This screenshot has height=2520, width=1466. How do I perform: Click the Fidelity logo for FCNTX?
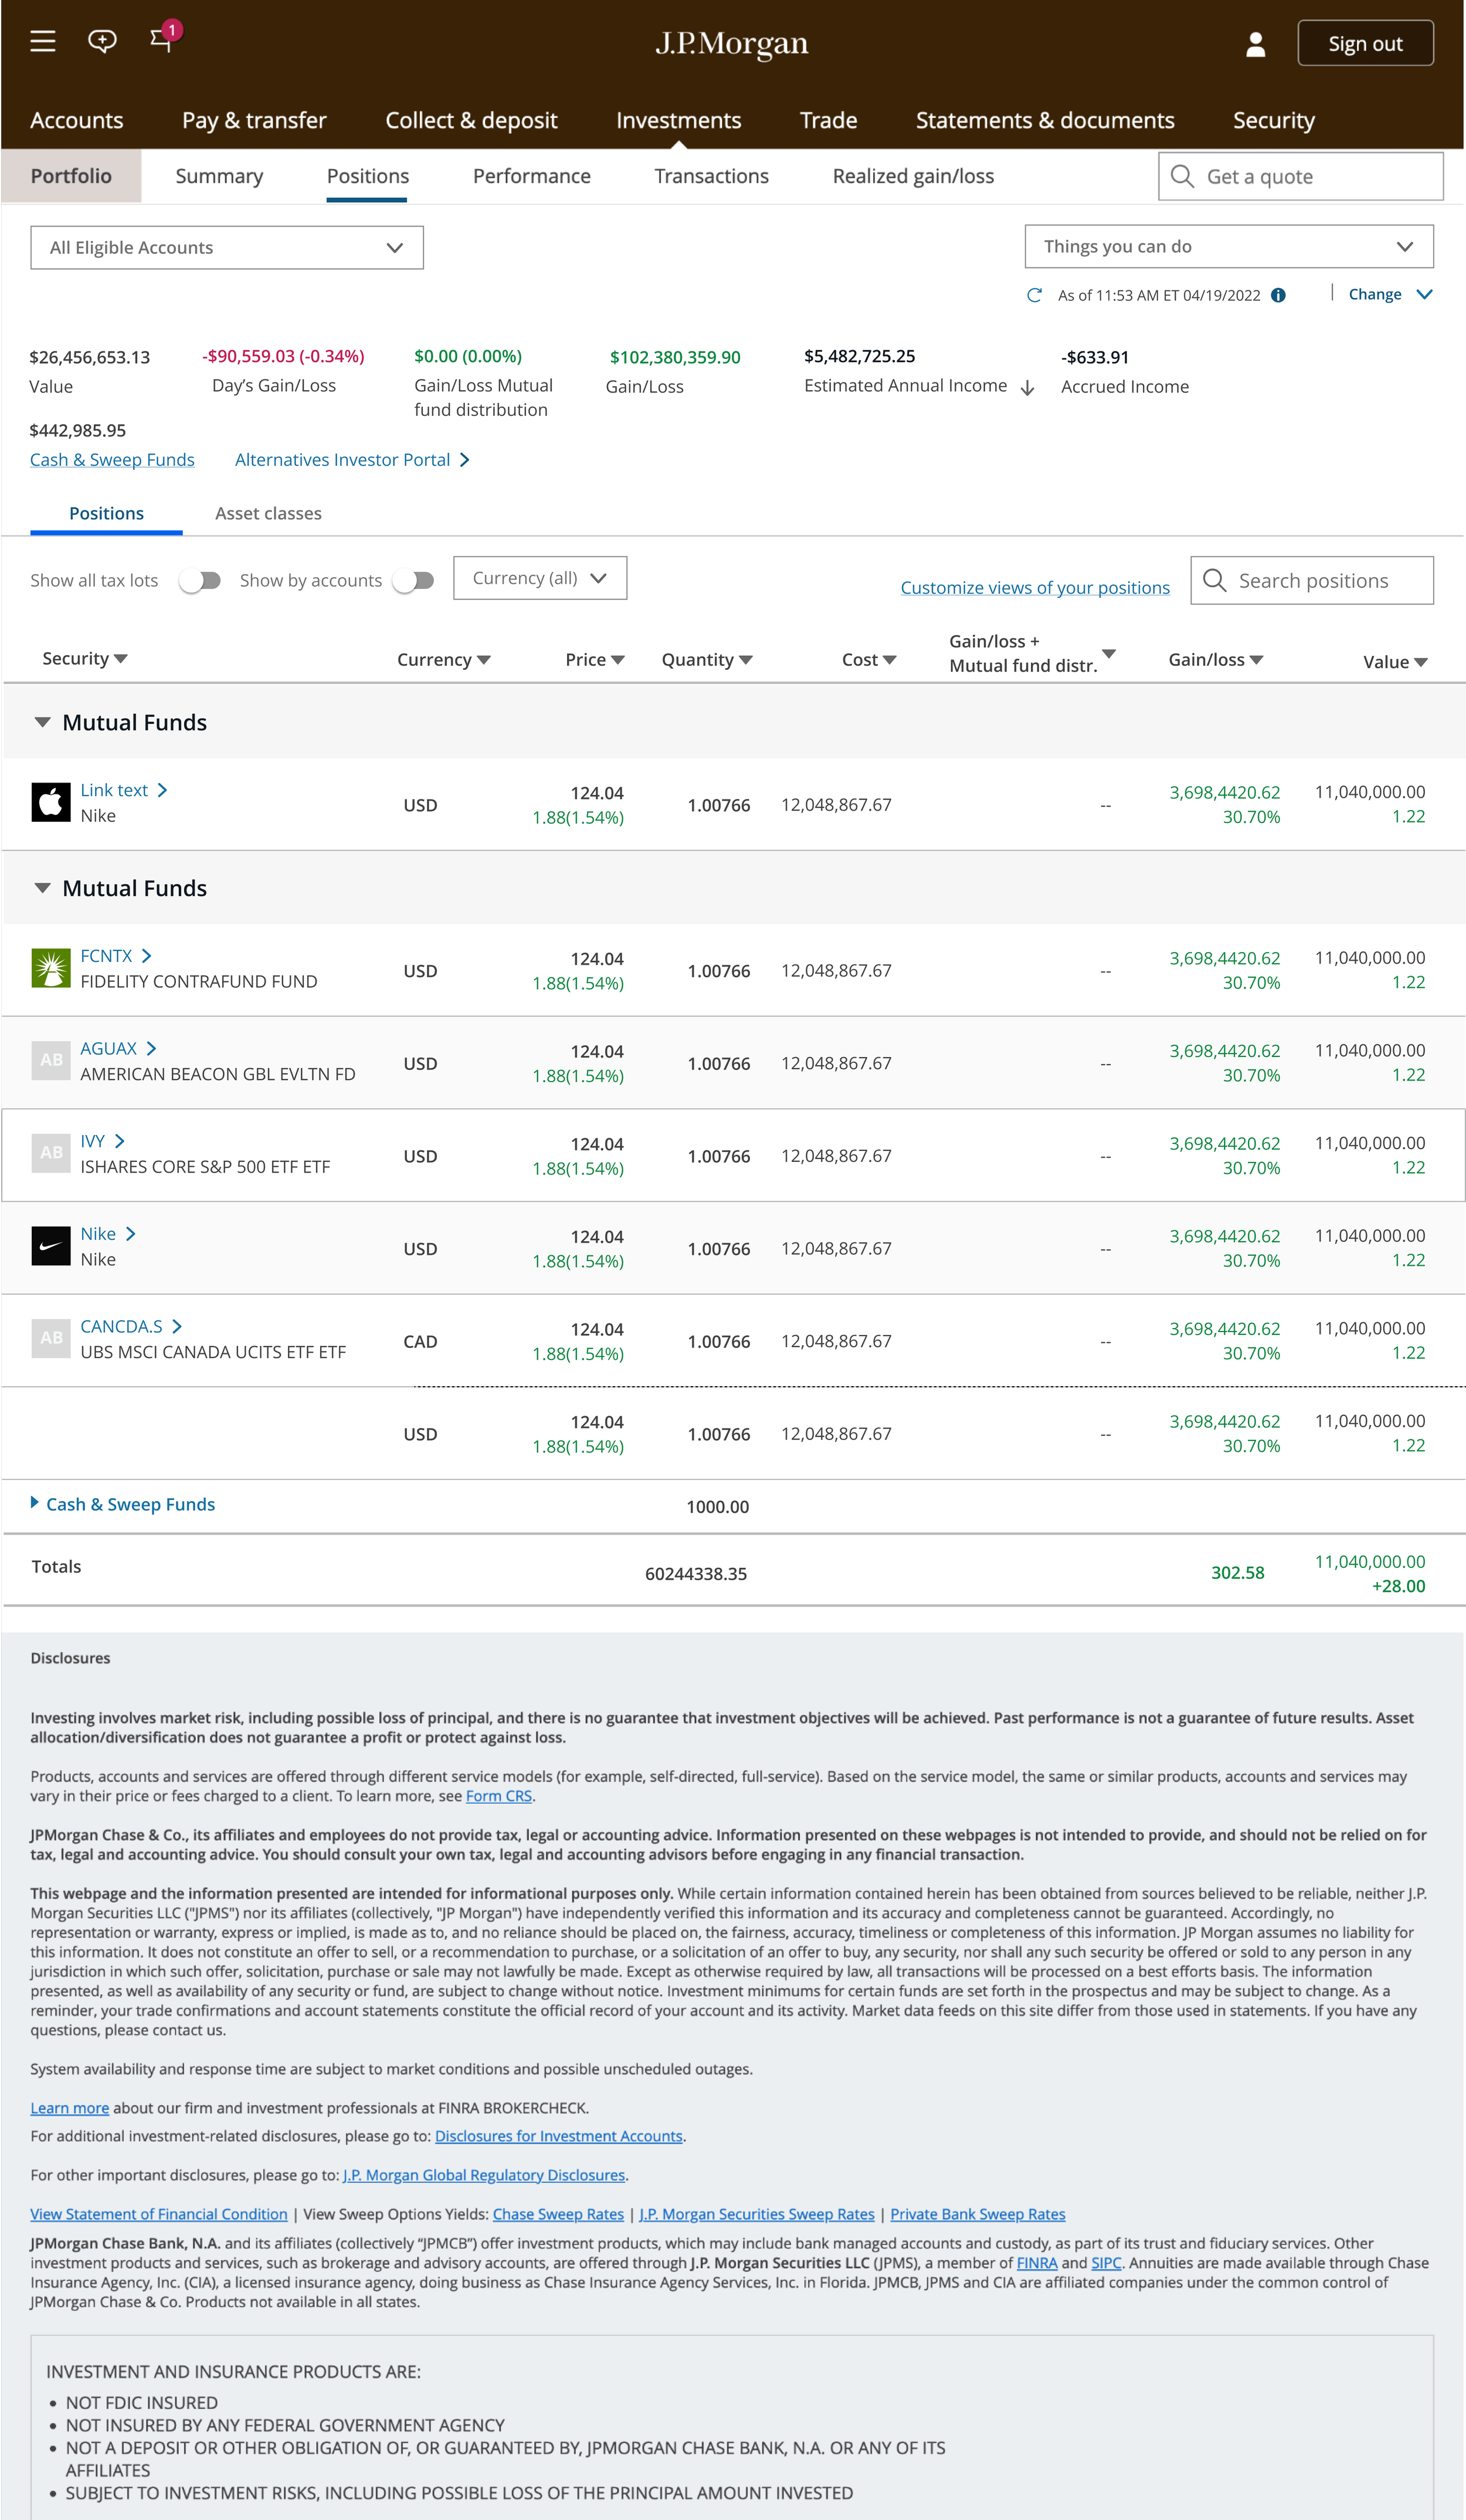pos(51,968)
